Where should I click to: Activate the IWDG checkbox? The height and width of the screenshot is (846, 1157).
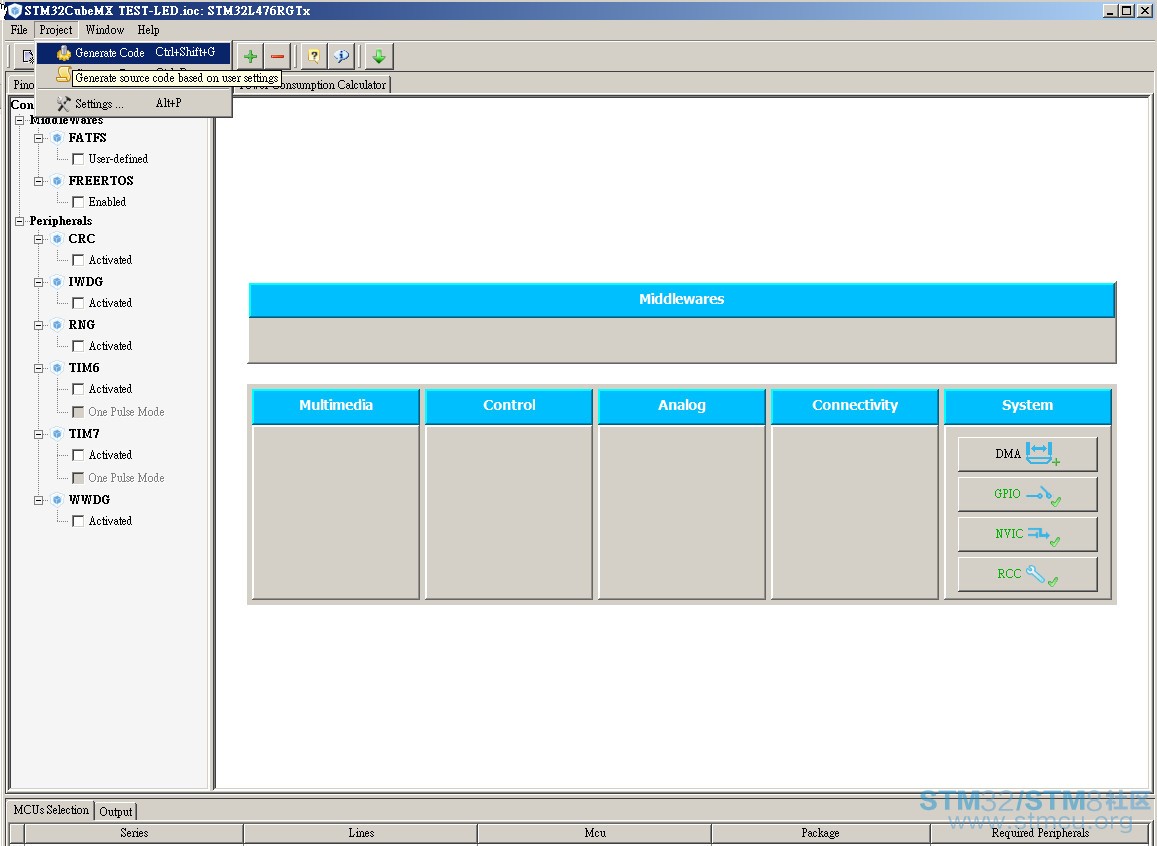[x=78, y=303]
